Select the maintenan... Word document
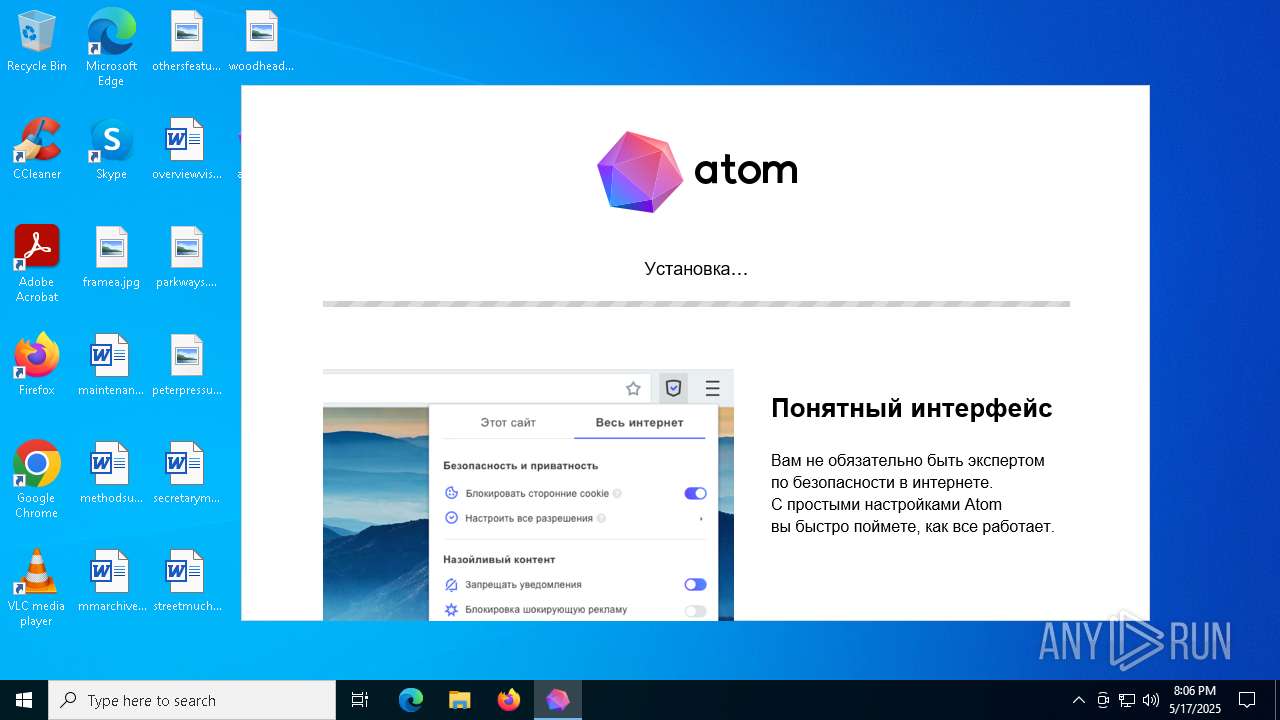The image size is (1280, 720). pyautogui.click(x=111, y=366)
